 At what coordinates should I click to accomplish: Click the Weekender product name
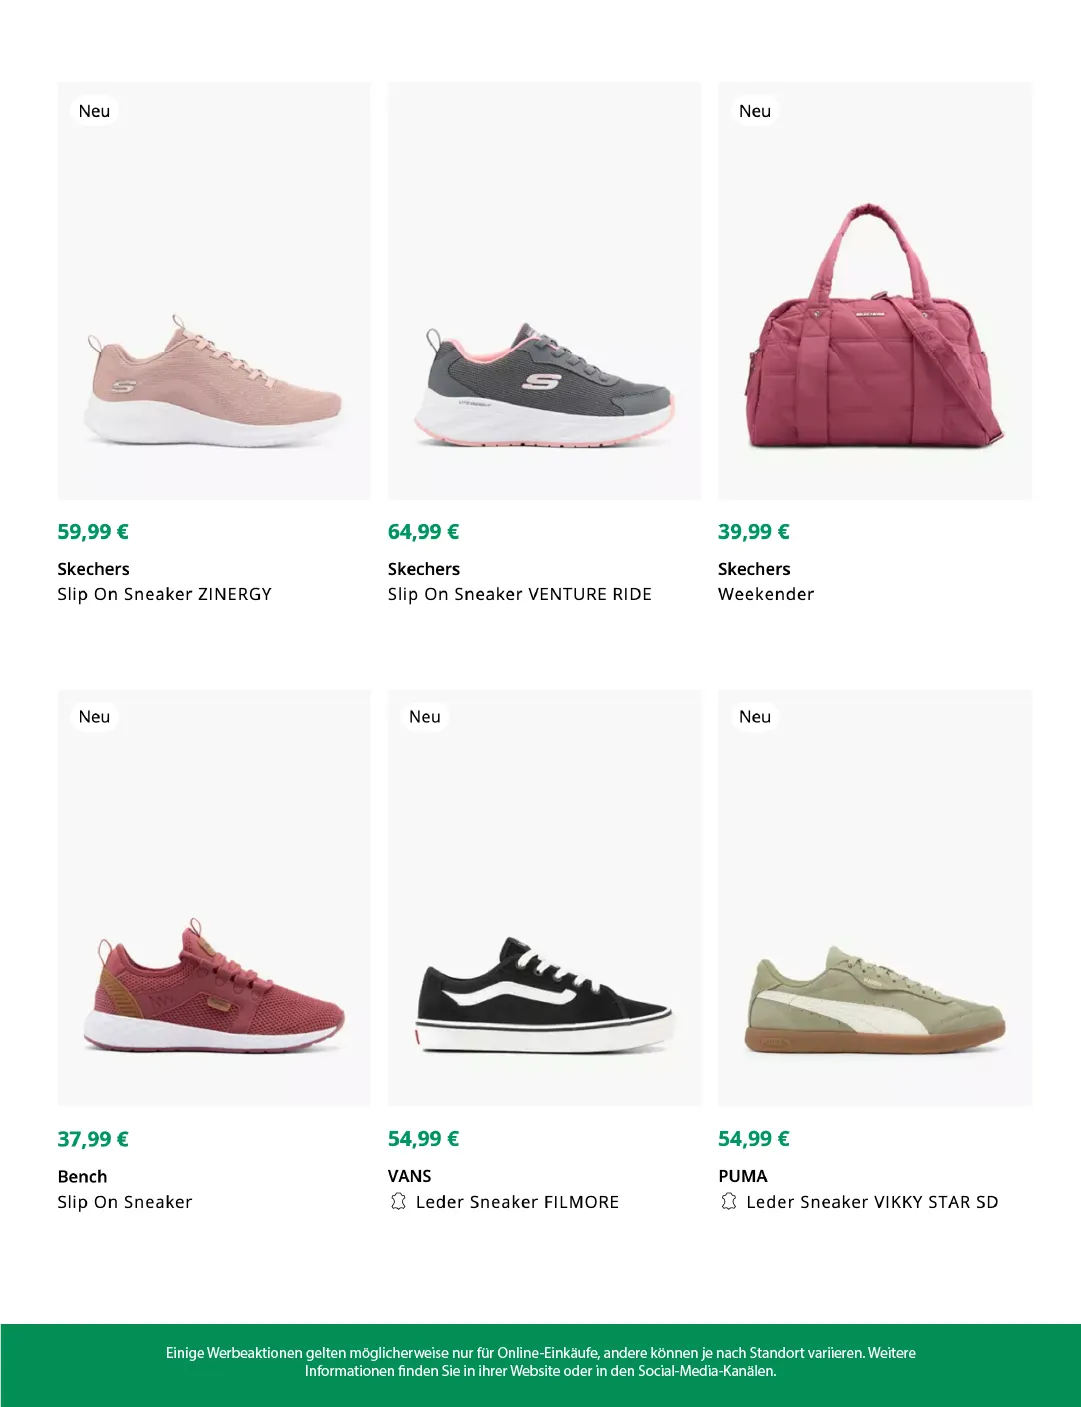766,594
